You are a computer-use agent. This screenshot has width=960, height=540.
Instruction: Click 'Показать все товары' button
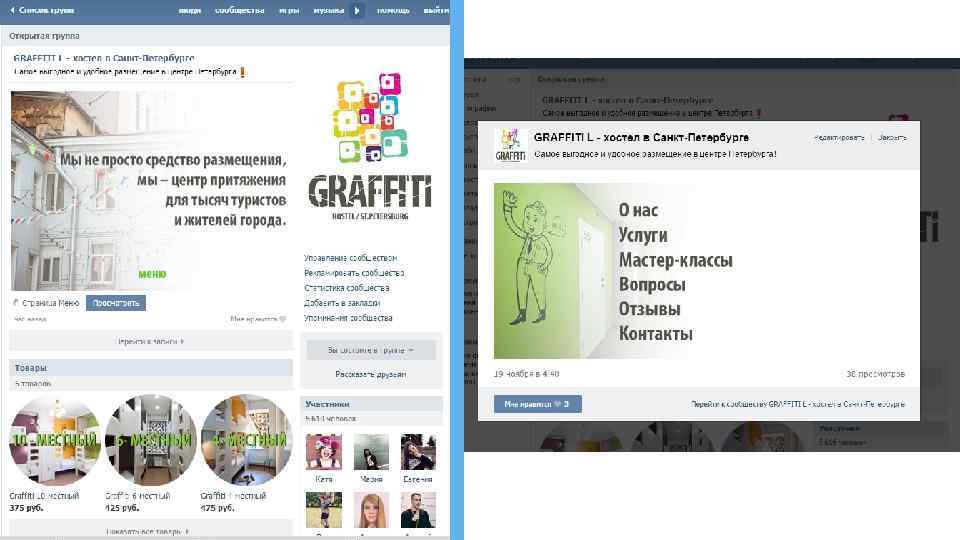click(x=151, y=531)
